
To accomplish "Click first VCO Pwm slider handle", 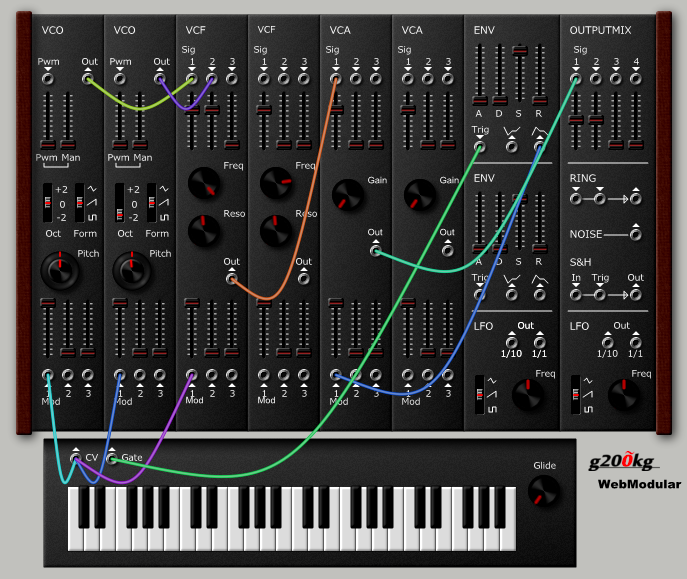I will [47, 145].
